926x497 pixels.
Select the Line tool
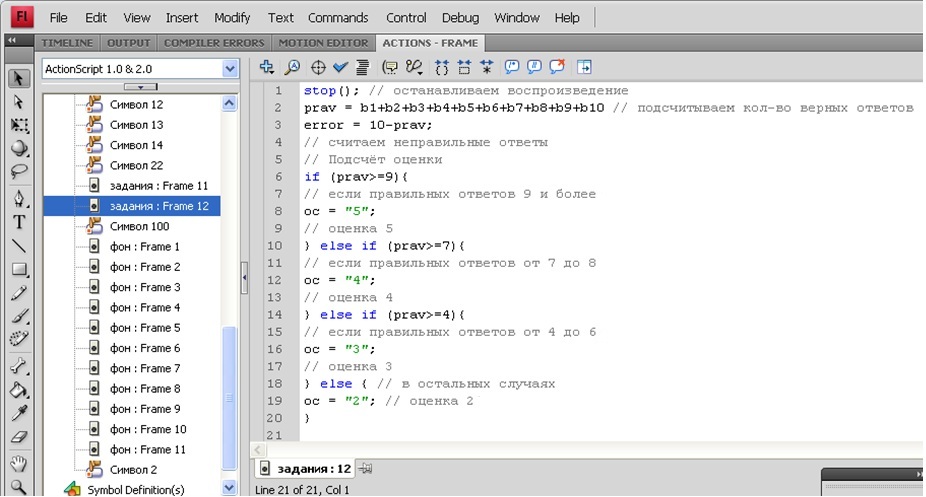19,246
